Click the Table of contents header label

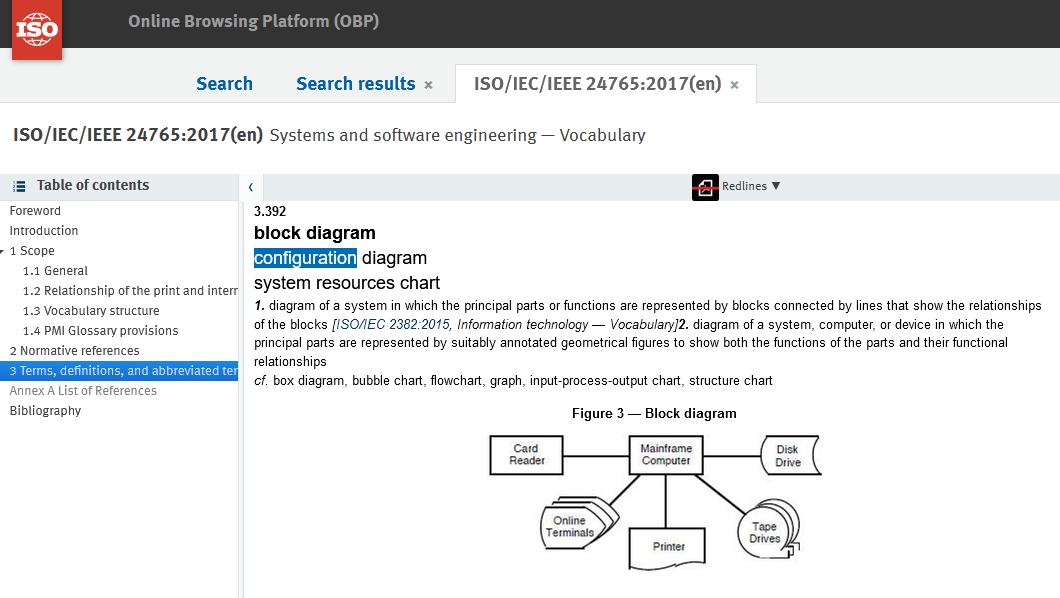(93, 185)
